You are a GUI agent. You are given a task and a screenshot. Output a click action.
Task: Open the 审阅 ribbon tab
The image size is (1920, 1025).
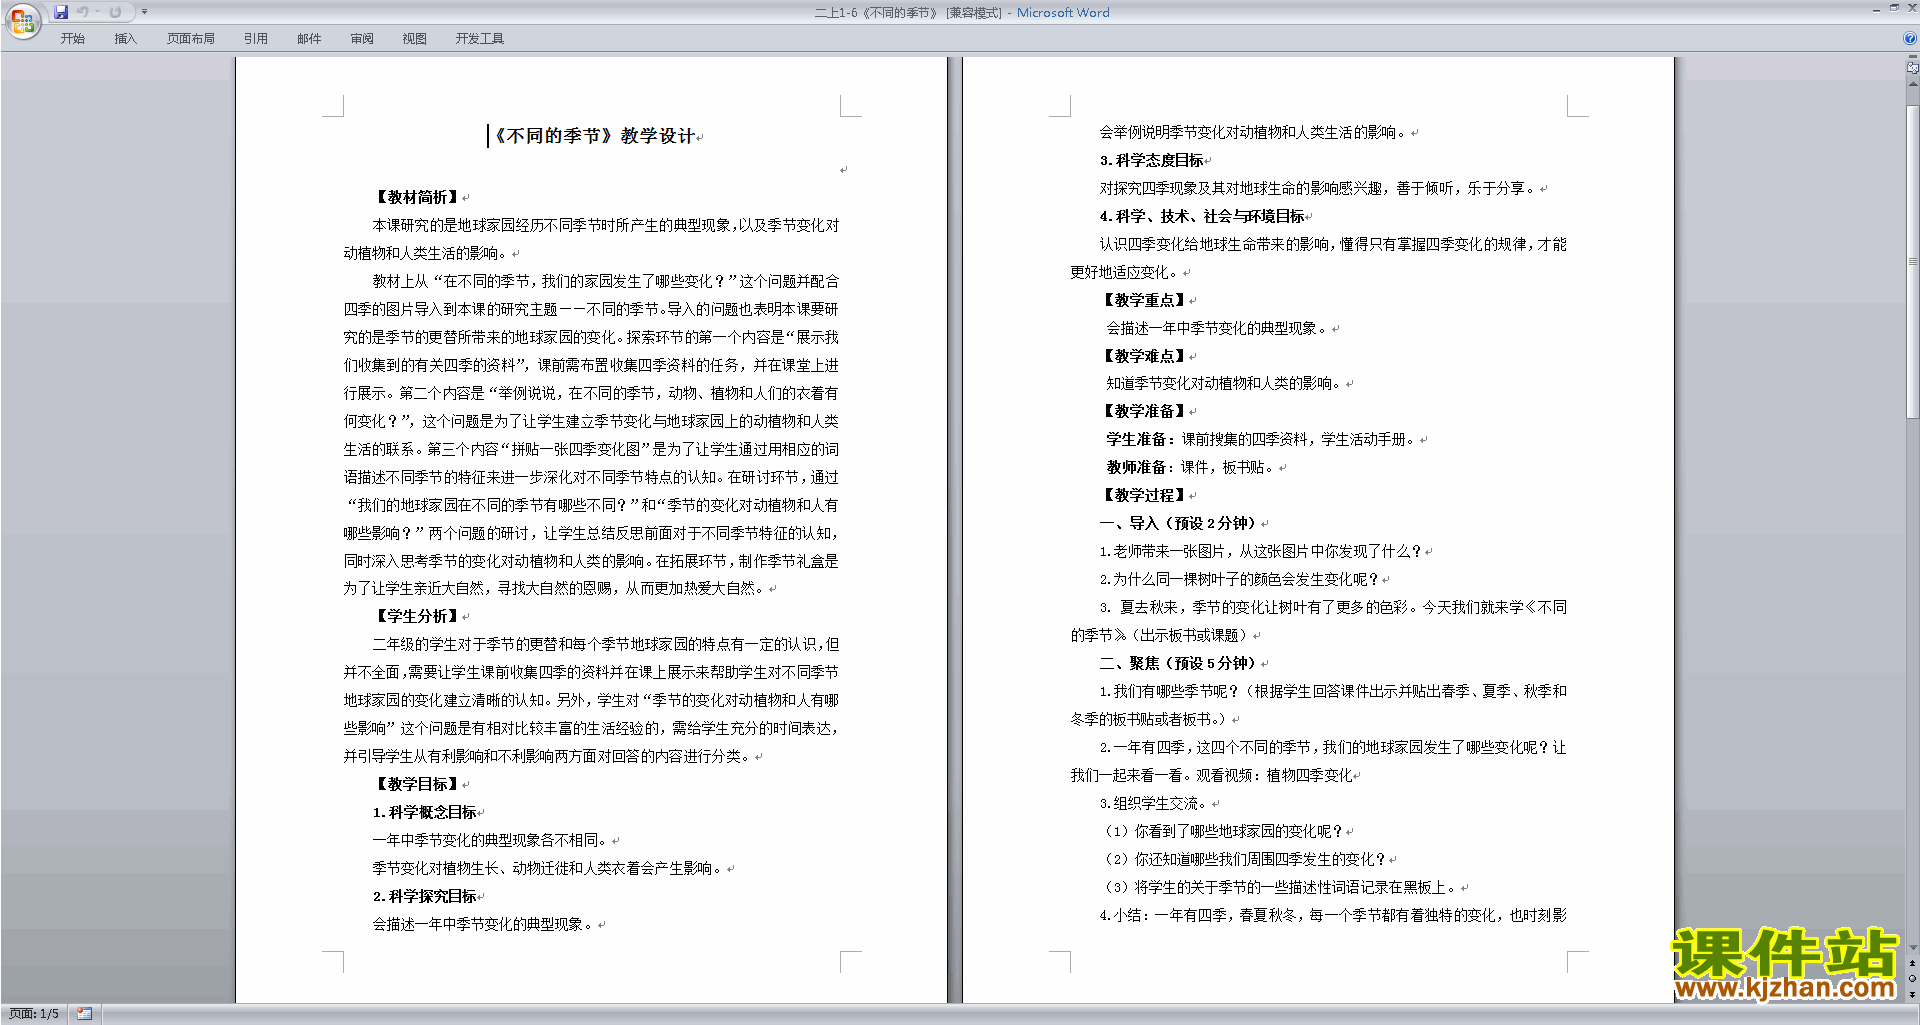pyautogui.click(x=362, y=39)
